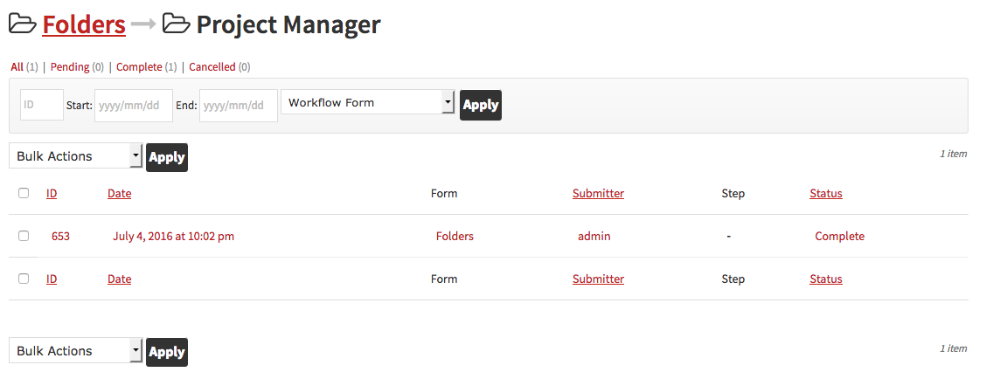
Task: Click the Start date field
Action: click(x=133, y=105)
